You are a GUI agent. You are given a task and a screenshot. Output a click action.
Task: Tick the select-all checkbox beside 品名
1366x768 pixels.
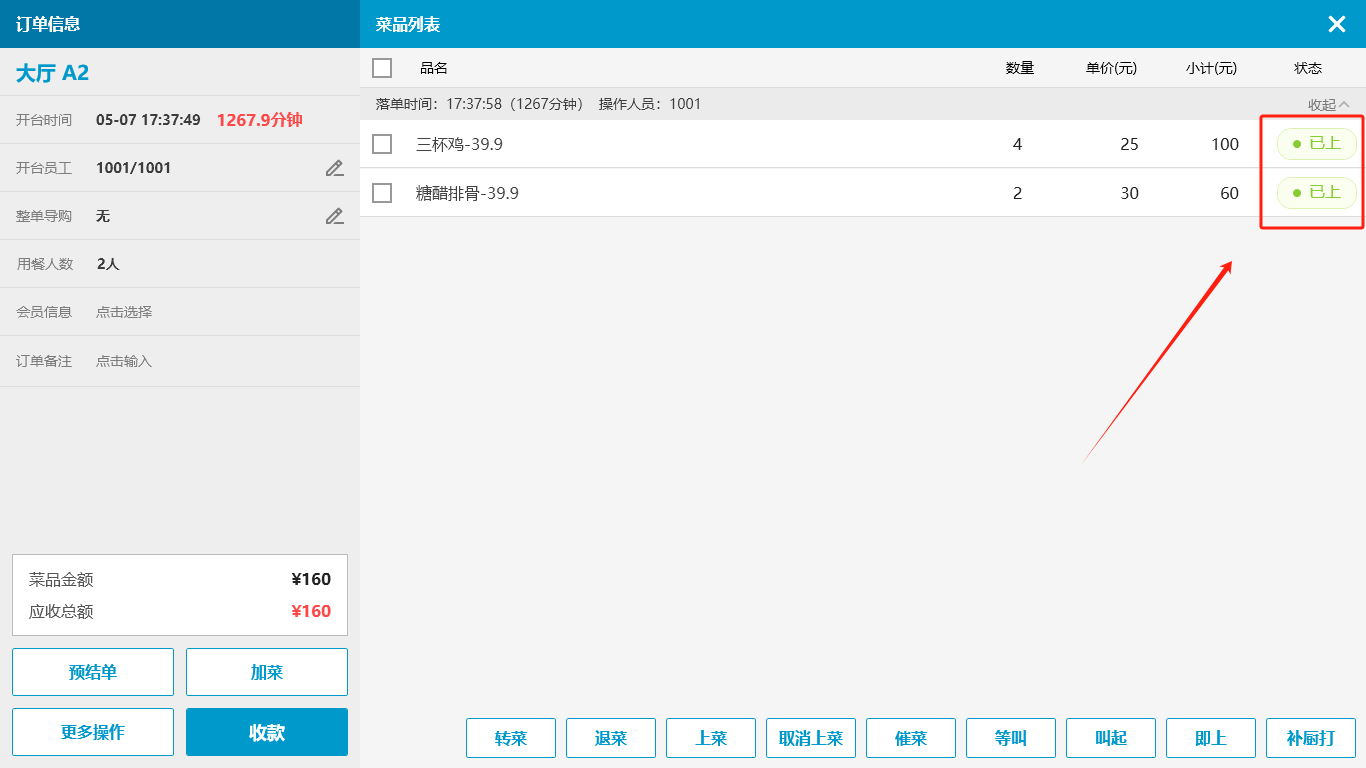[x=382, y=68]
